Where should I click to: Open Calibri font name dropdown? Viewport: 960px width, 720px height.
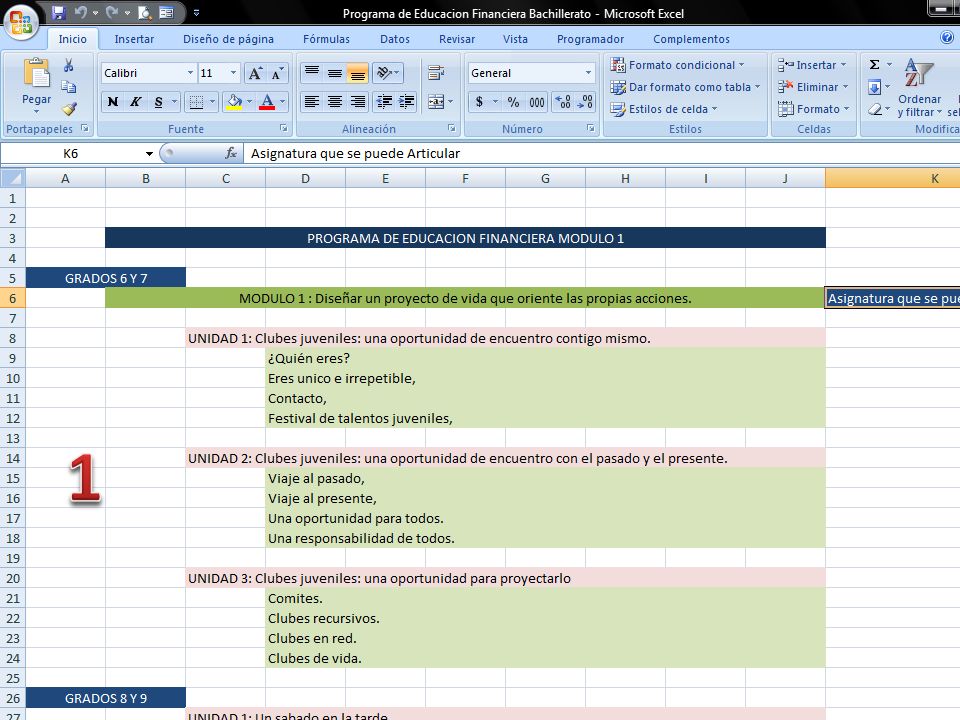coord(190,73)
